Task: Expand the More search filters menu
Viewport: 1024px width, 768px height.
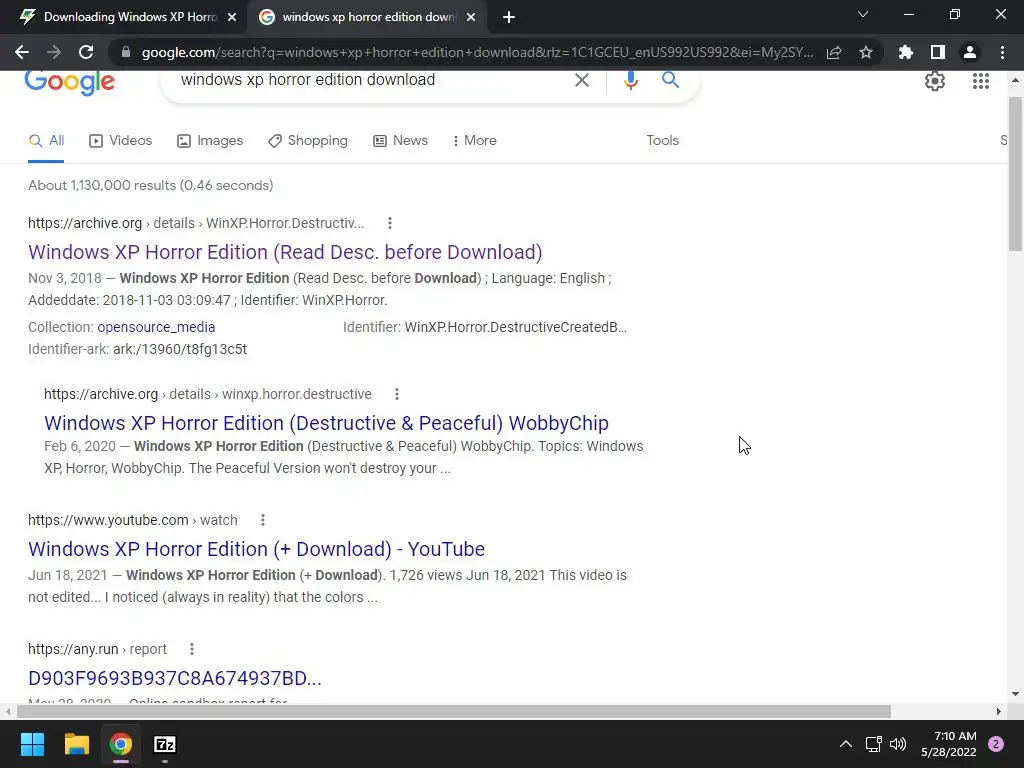Action: 475,140
